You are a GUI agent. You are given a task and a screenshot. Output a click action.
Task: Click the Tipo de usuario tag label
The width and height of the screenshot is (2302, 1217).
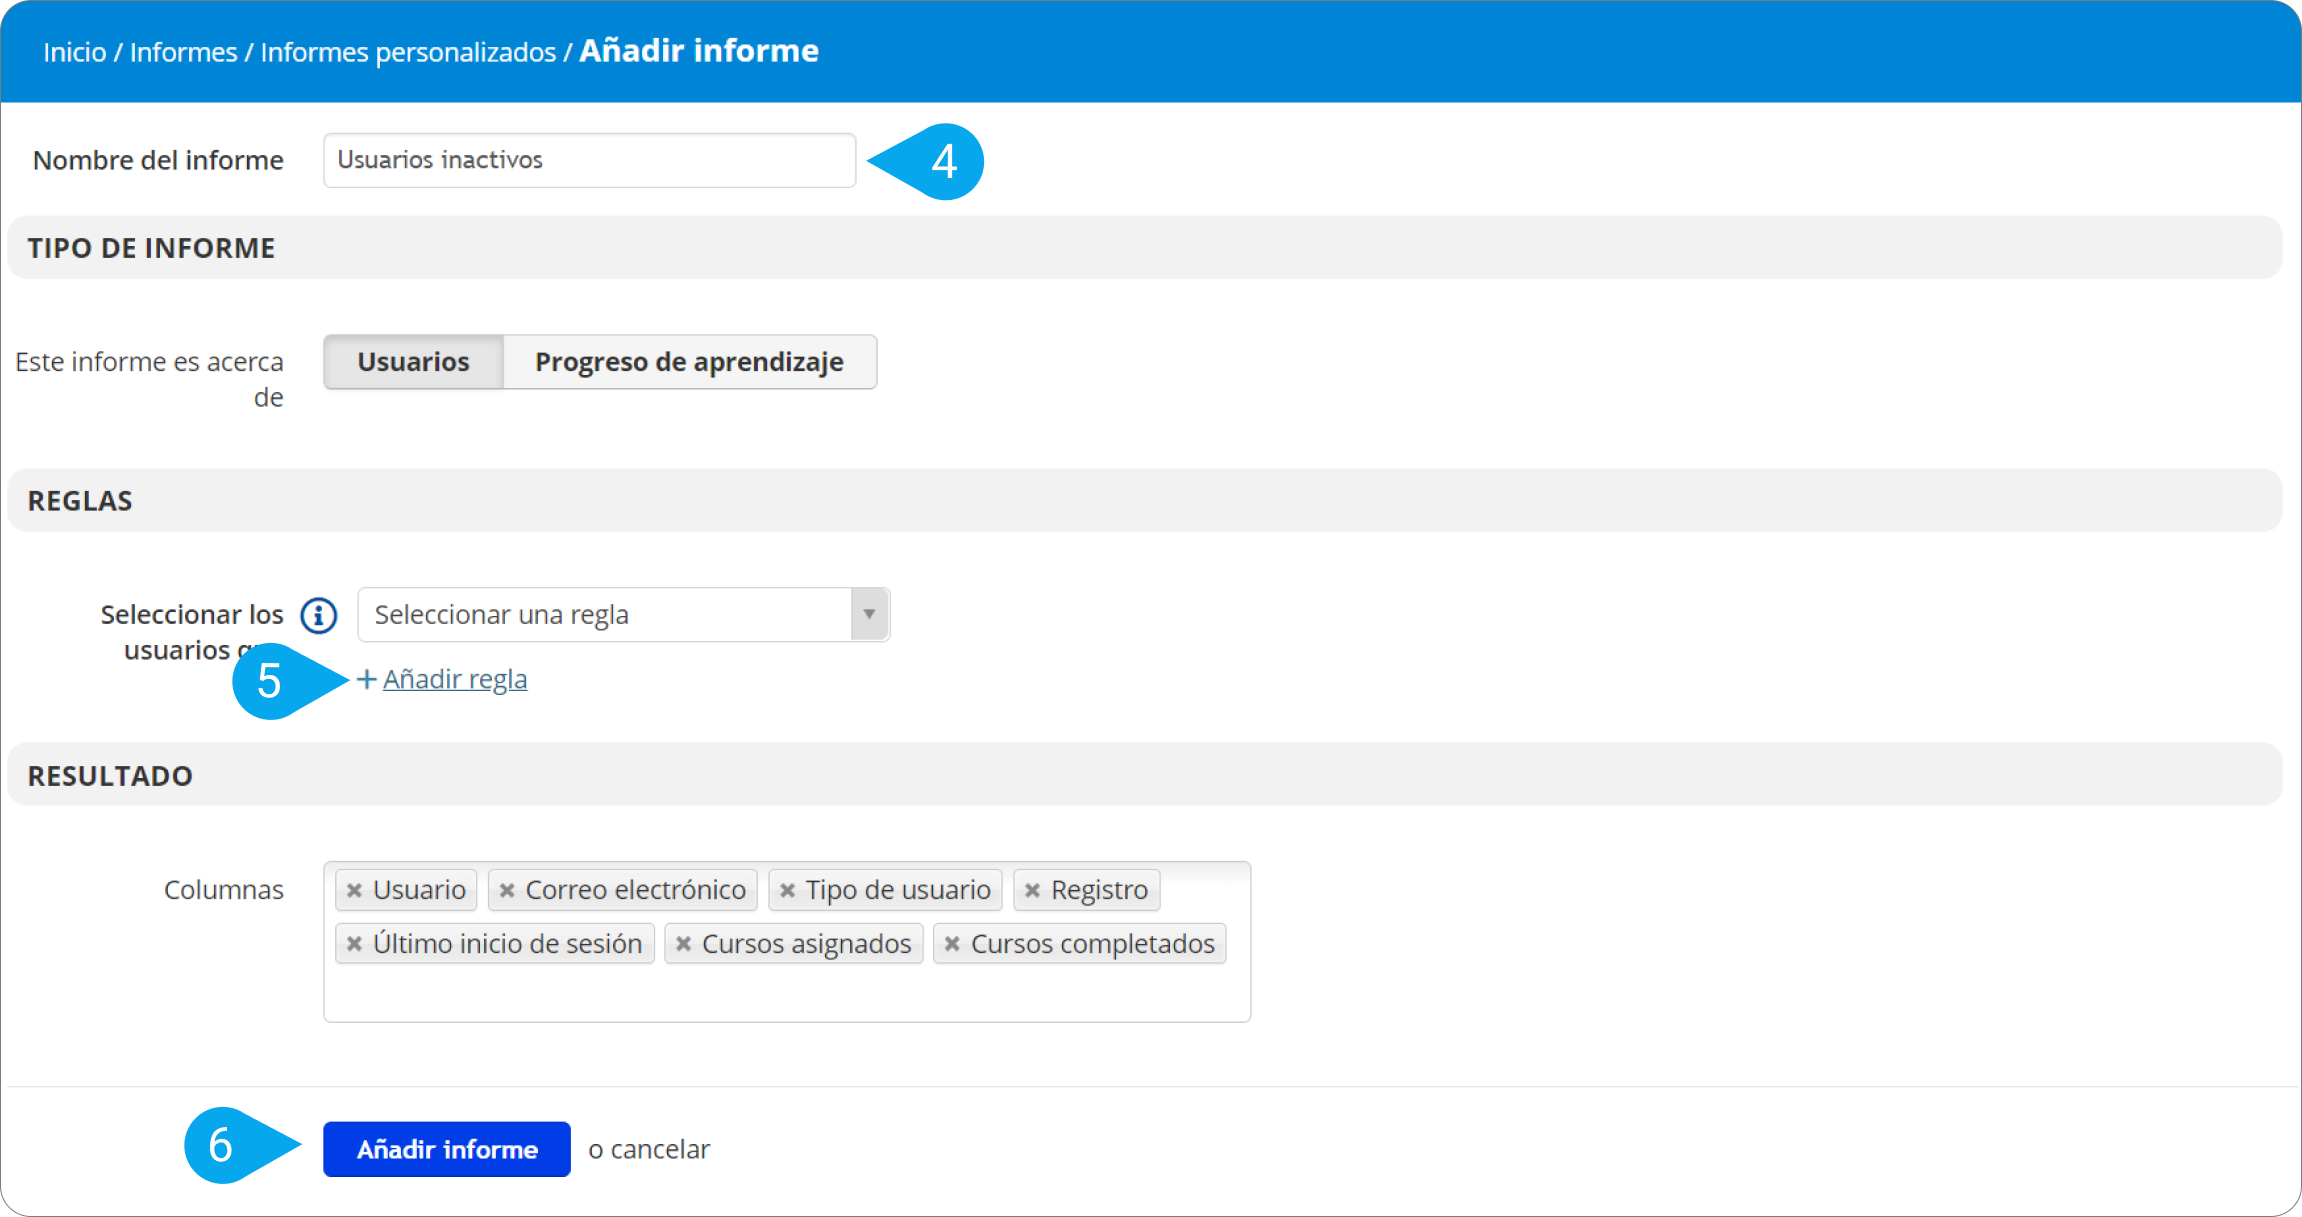(898, 890)
